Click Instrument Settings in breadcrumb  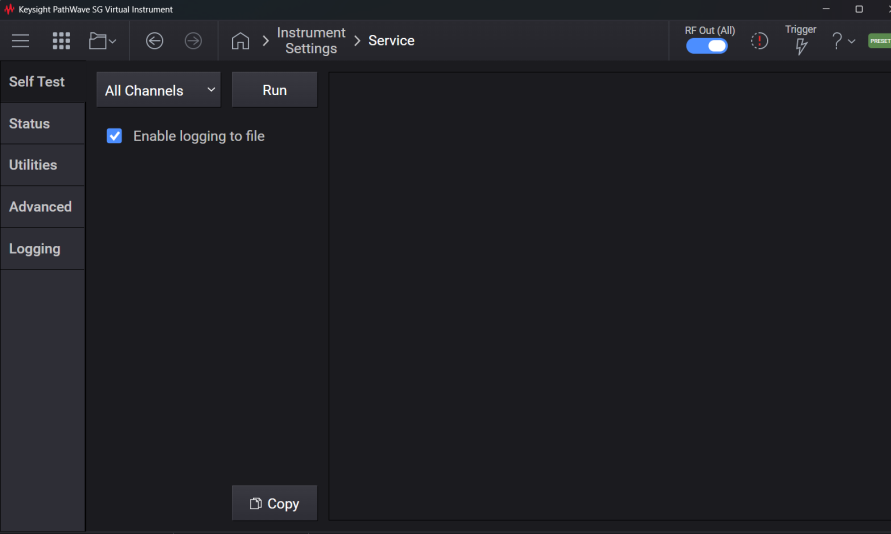311,41
